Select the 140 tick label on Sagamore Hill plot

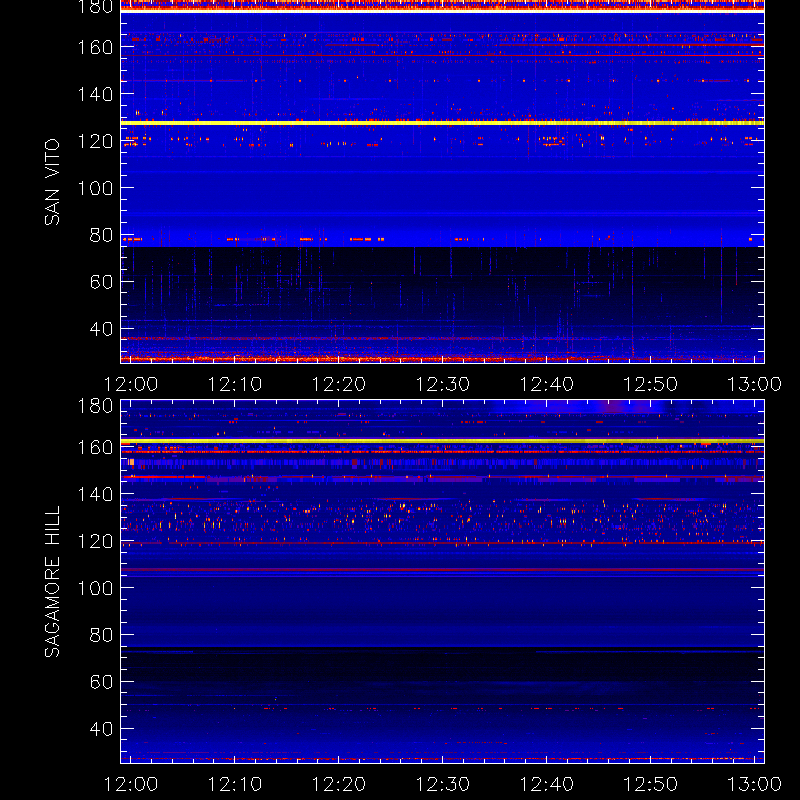(95, 494)
